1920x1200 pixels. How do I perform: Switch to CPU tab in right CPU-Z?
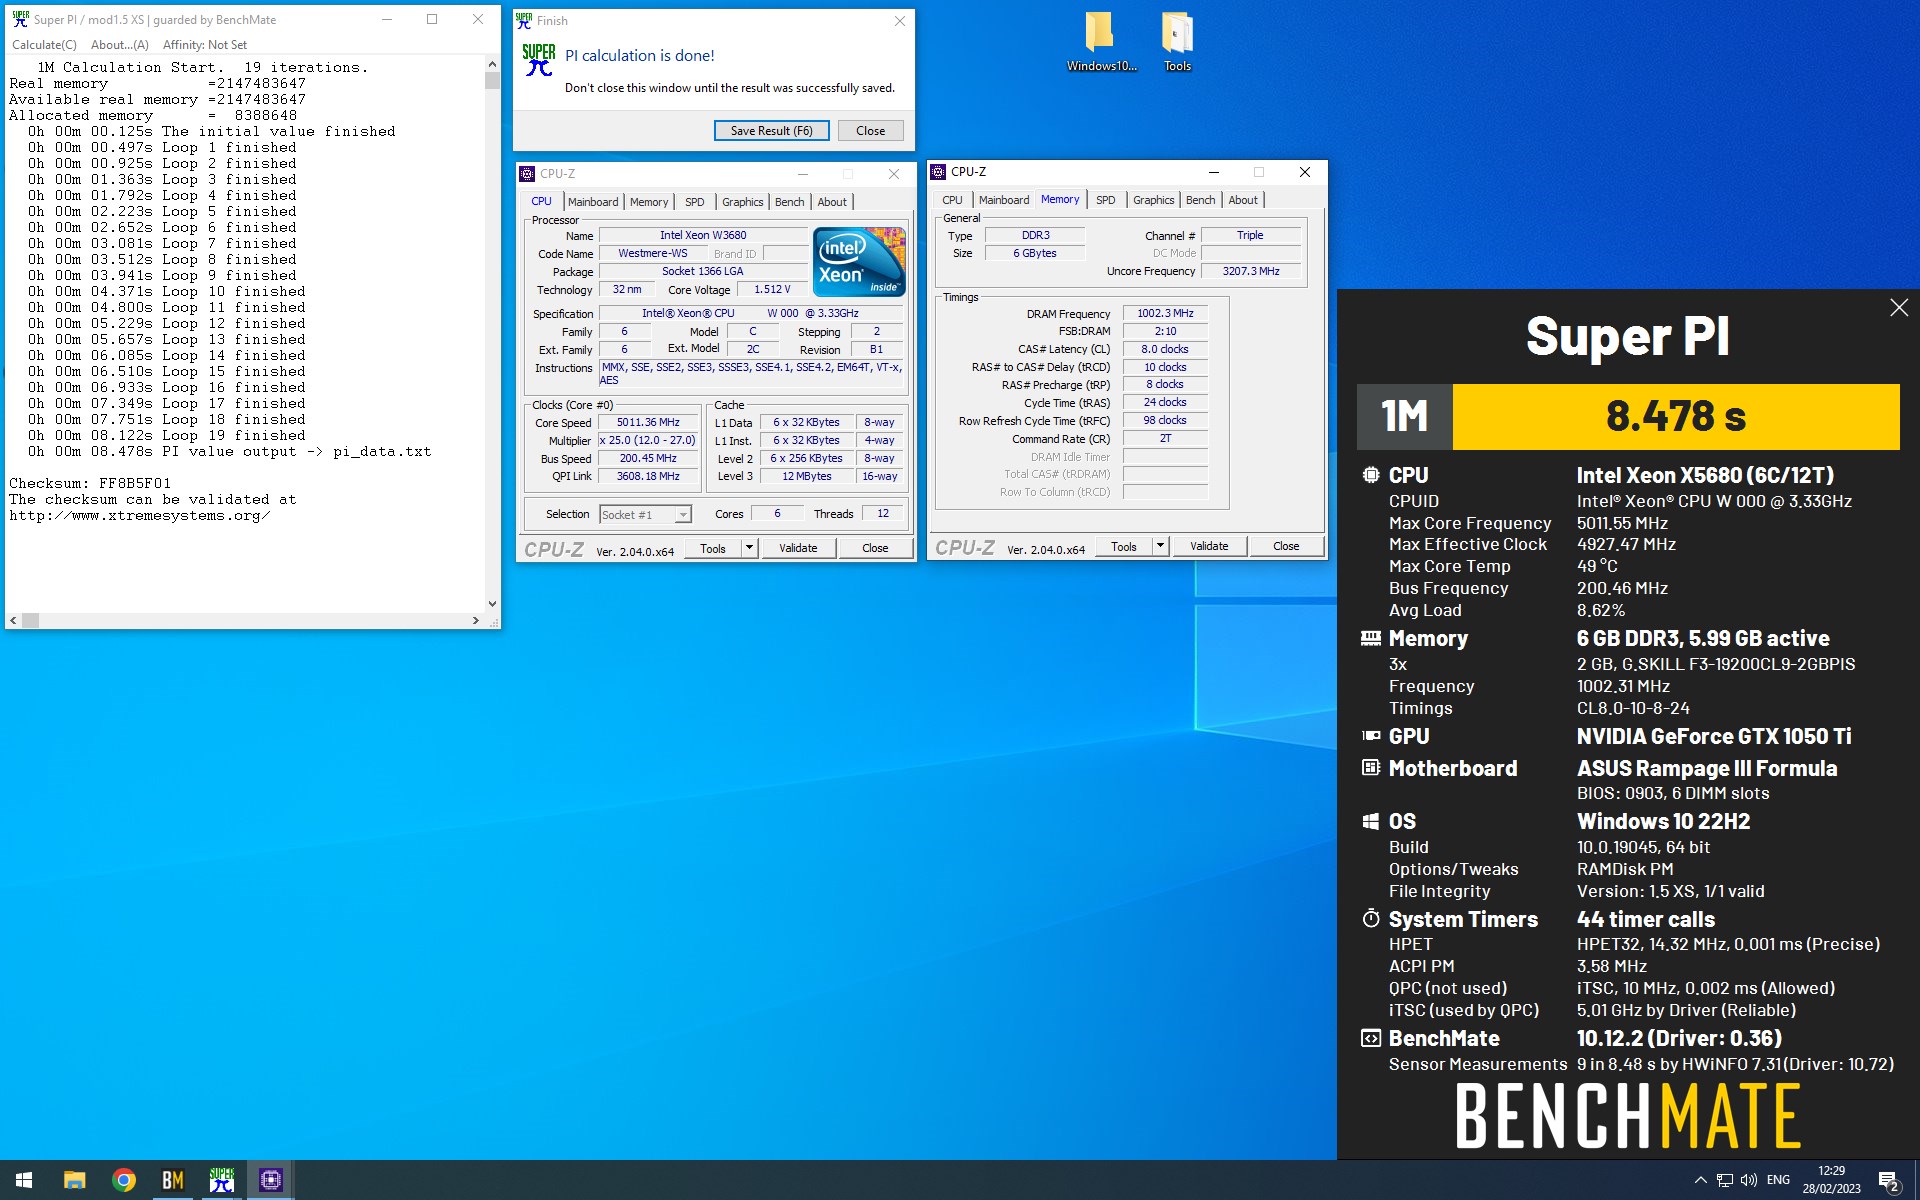pyautogui.click(x=952, y=200)
